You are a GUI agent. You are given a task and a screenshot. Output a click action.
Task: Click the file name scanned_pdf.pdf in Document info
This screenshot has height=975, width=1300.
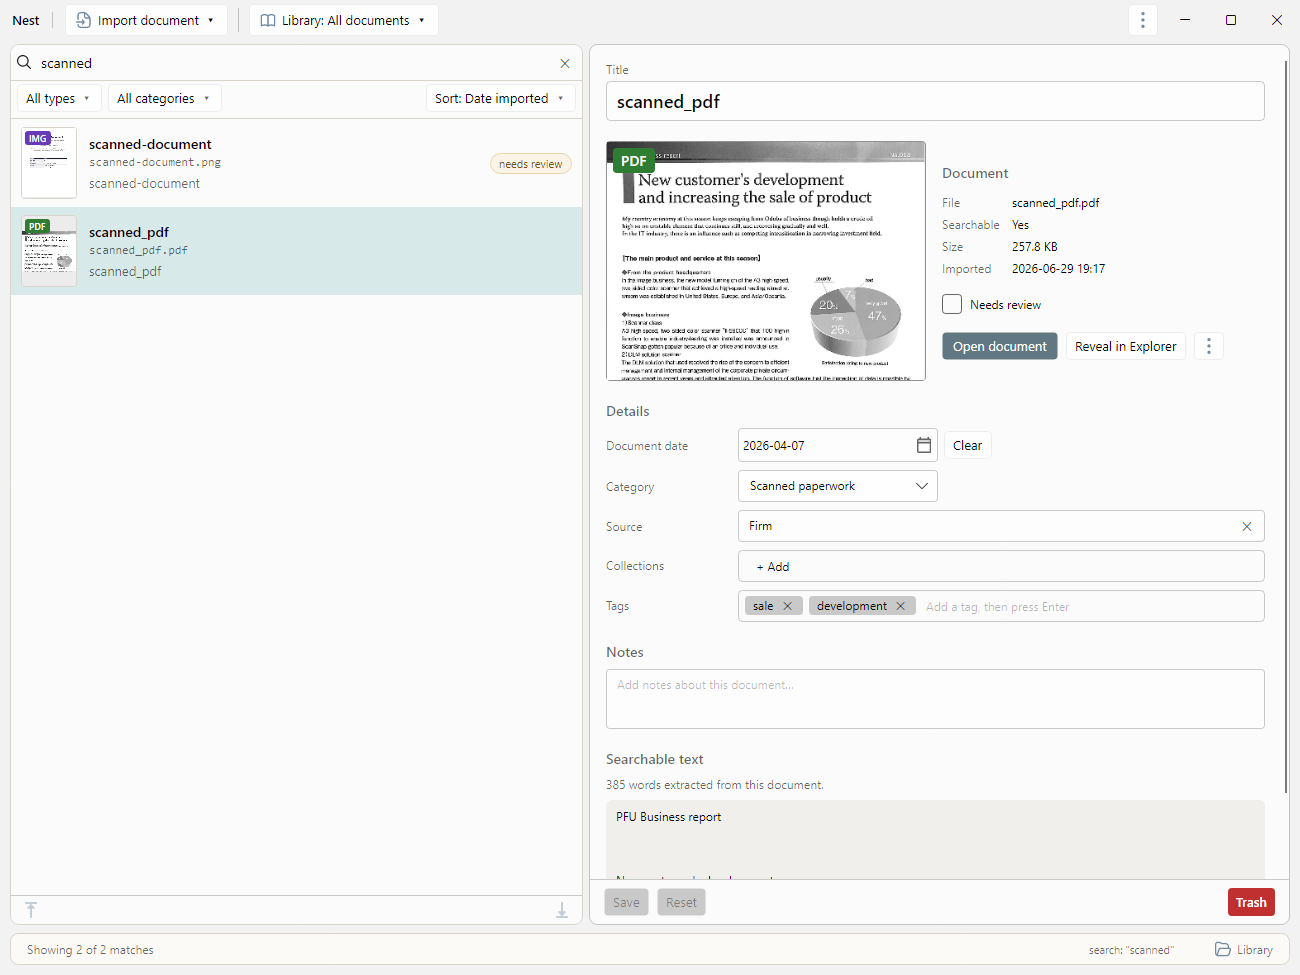pyautogui.click(x=1055, y=203)
